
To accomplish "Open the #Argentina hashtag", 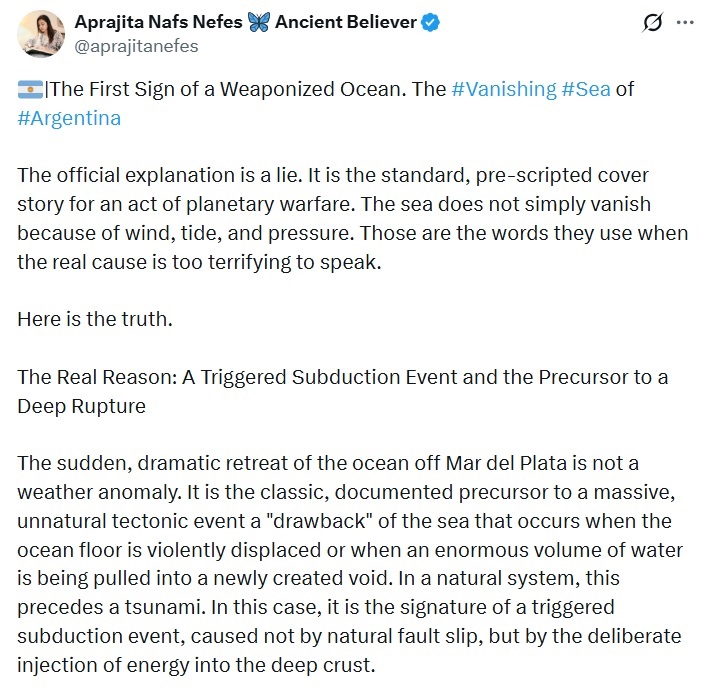I will tap(69, 119).
